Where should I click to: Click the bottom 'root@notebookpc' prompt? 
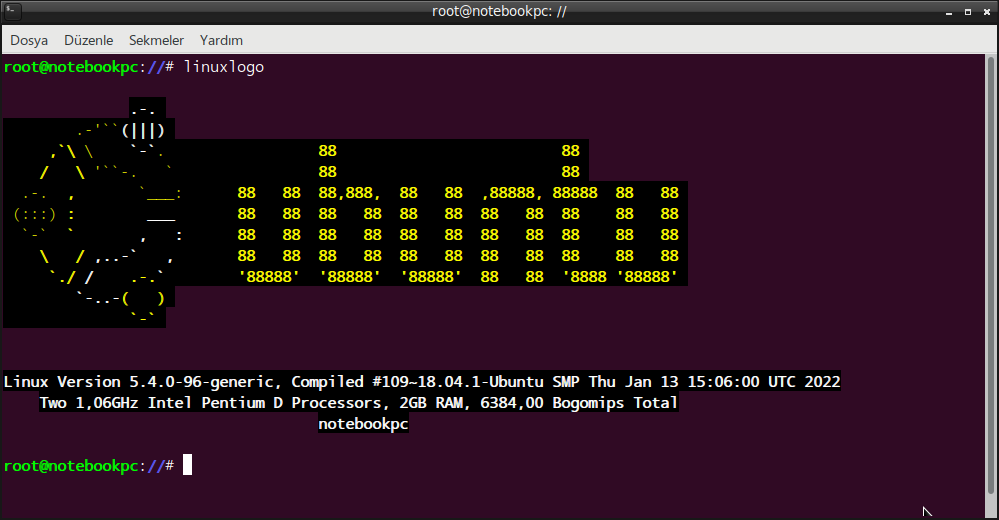pyautogui.click(x=71, y=466)
